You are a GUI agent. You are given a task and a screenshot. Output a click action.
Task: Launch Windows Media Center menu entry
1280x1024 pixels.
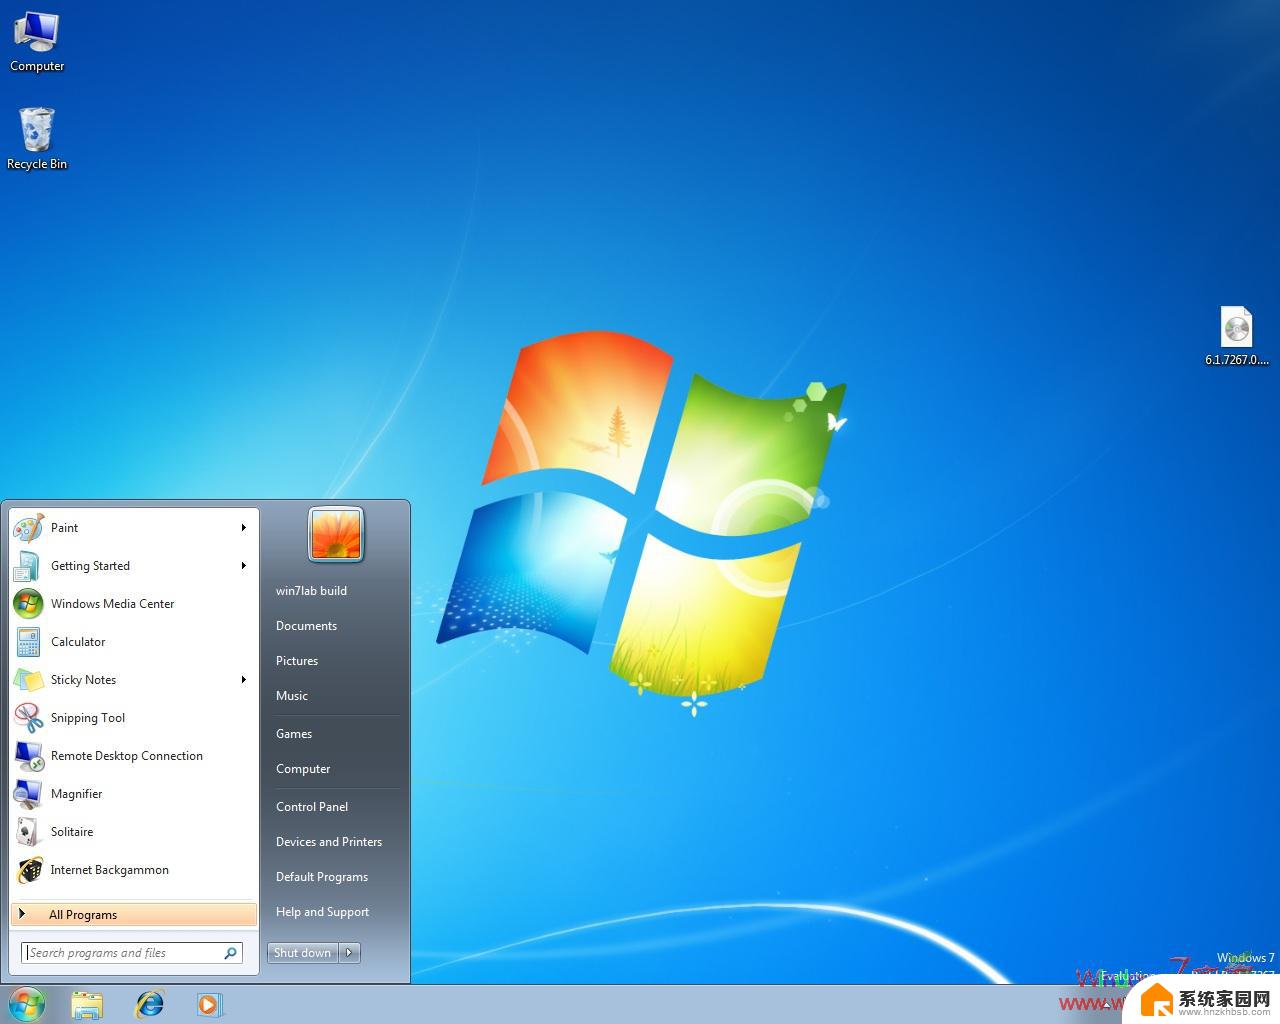pyautogui.click(x=134, y=604)
